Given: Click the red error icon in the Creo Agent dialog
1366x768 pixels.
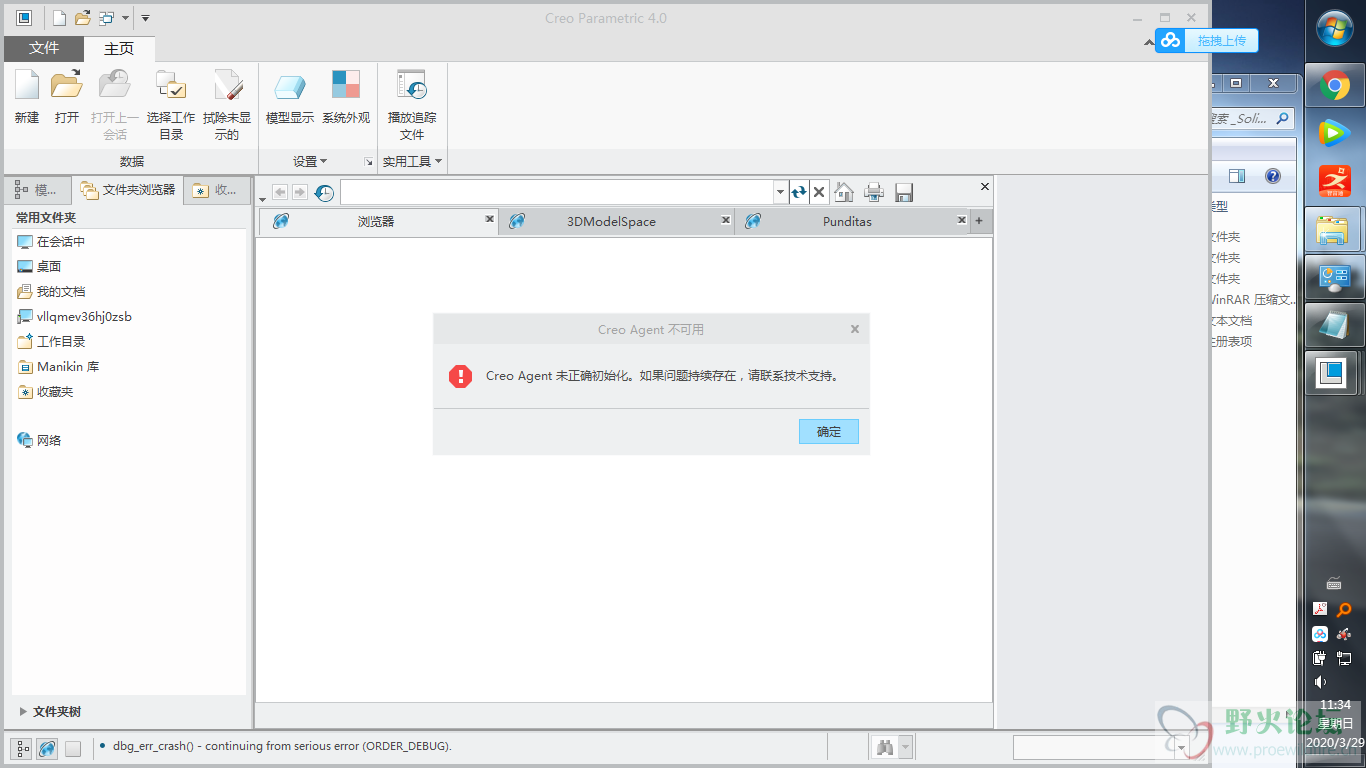Looking at the screenshot, I should (460, 376).
